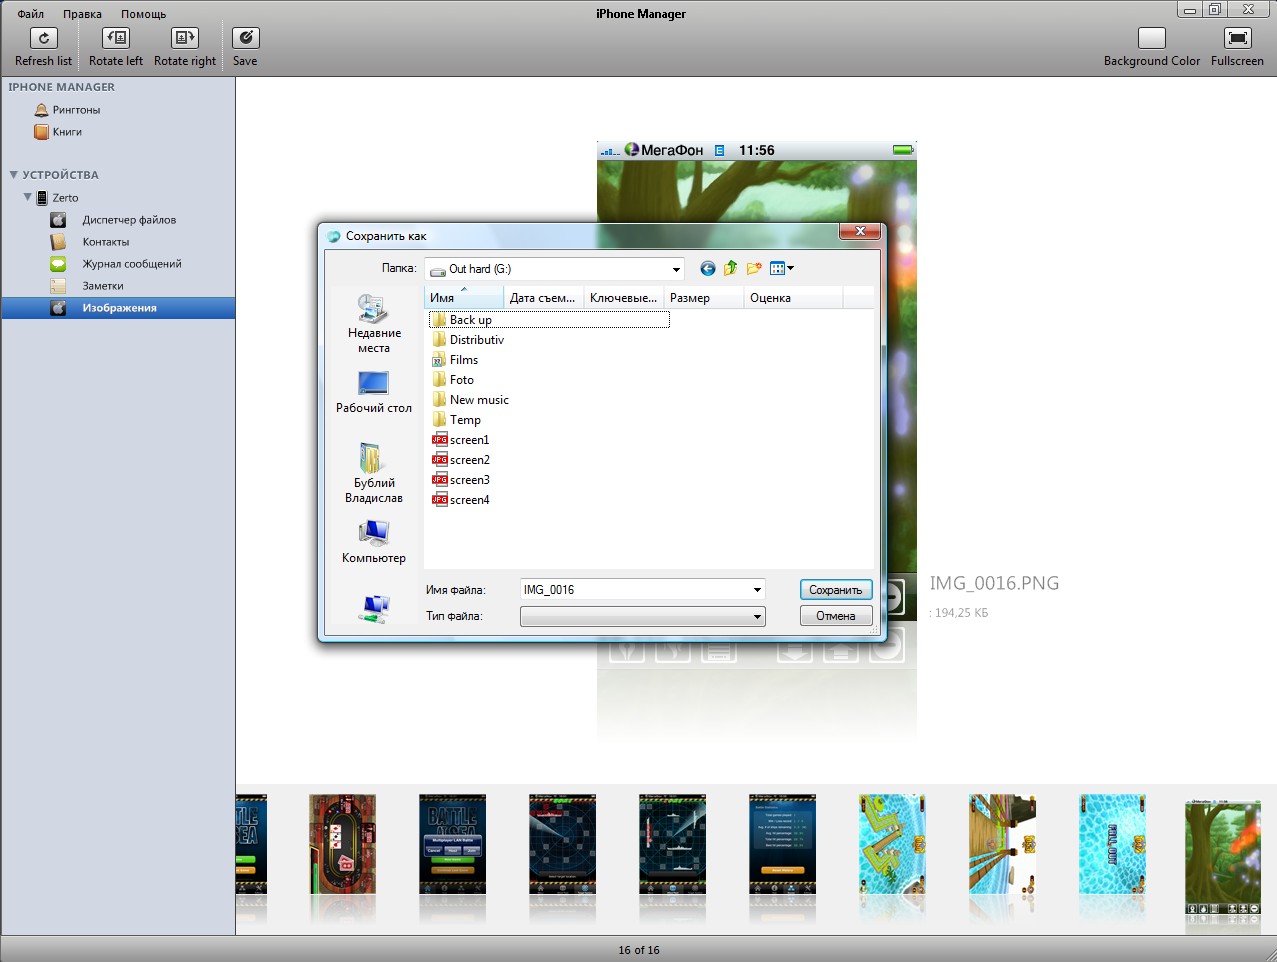
Task: Go back using dialog's back arrow icon
Action: click(708, 268)
